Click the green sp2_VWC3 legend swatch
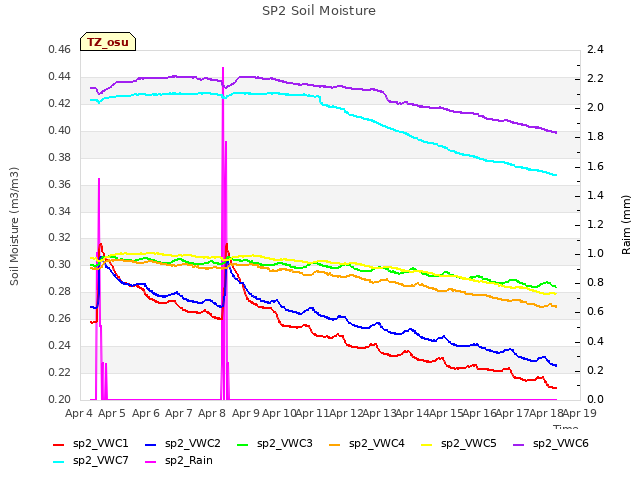 [243, 444]
